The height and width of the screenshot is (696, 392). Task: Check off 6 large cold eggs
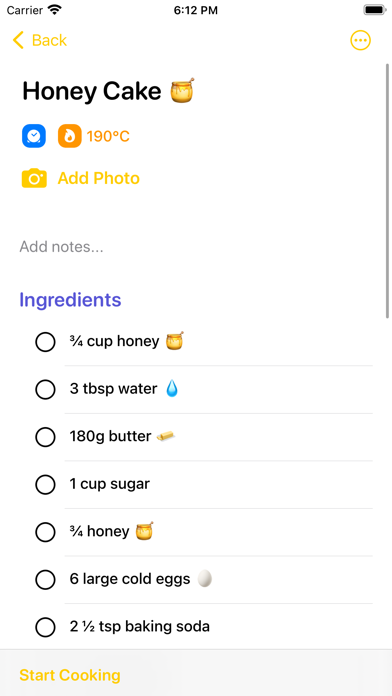pyautogui.click(x=45, y=580)
